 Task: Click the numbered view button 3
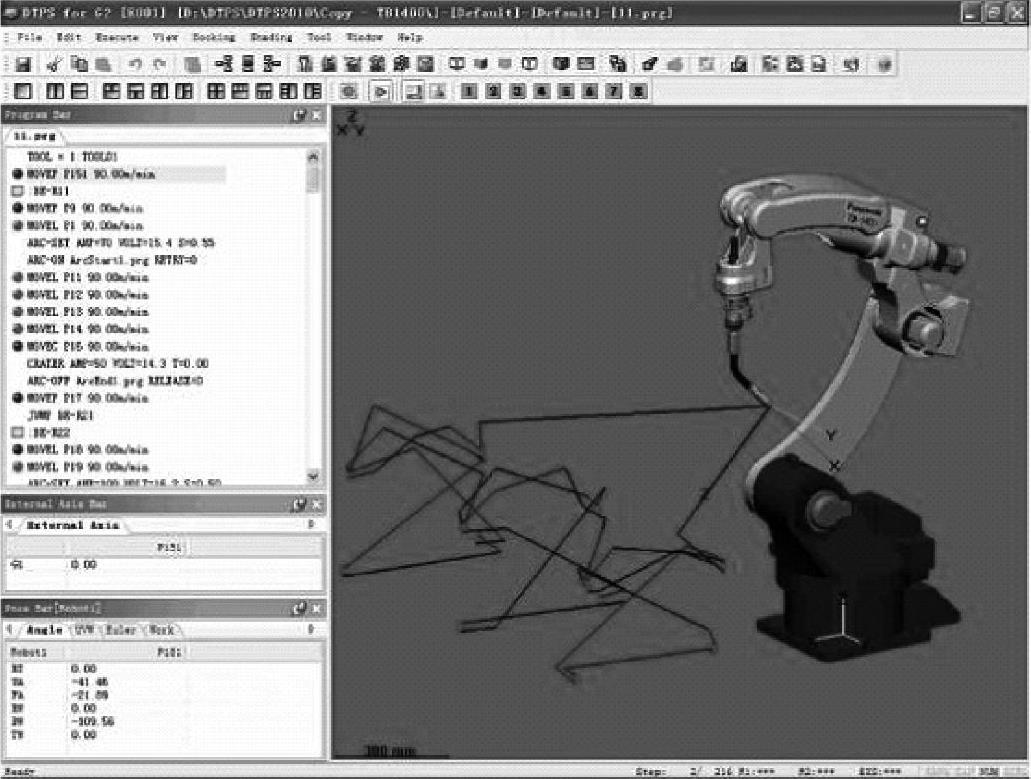click(x=517, y=91)
